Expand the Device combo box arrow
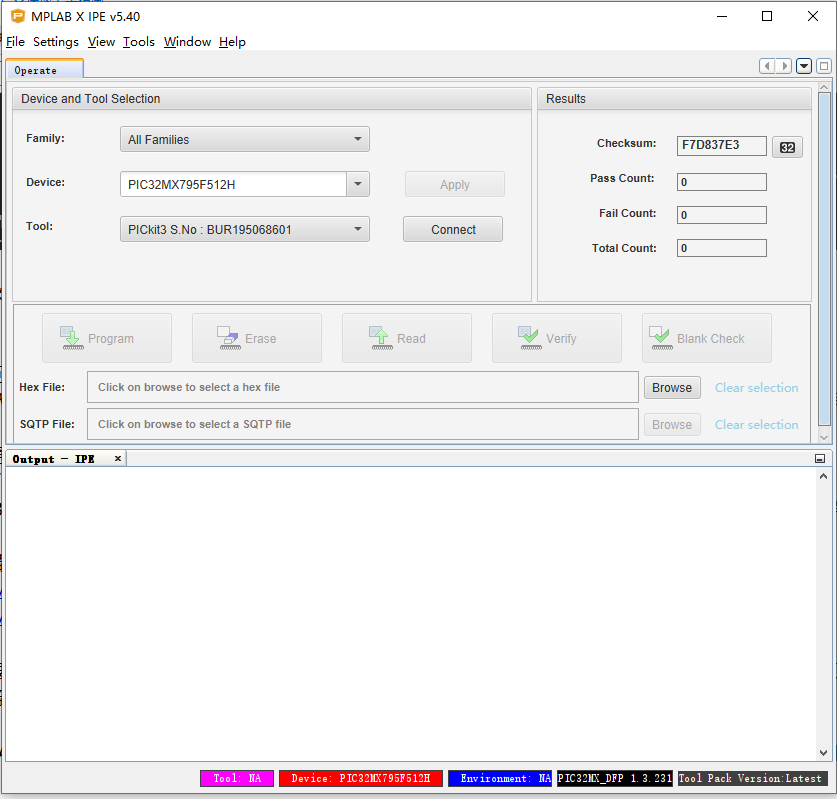Image resolution: width=837 pixels, height=799 pixels. 358,184
